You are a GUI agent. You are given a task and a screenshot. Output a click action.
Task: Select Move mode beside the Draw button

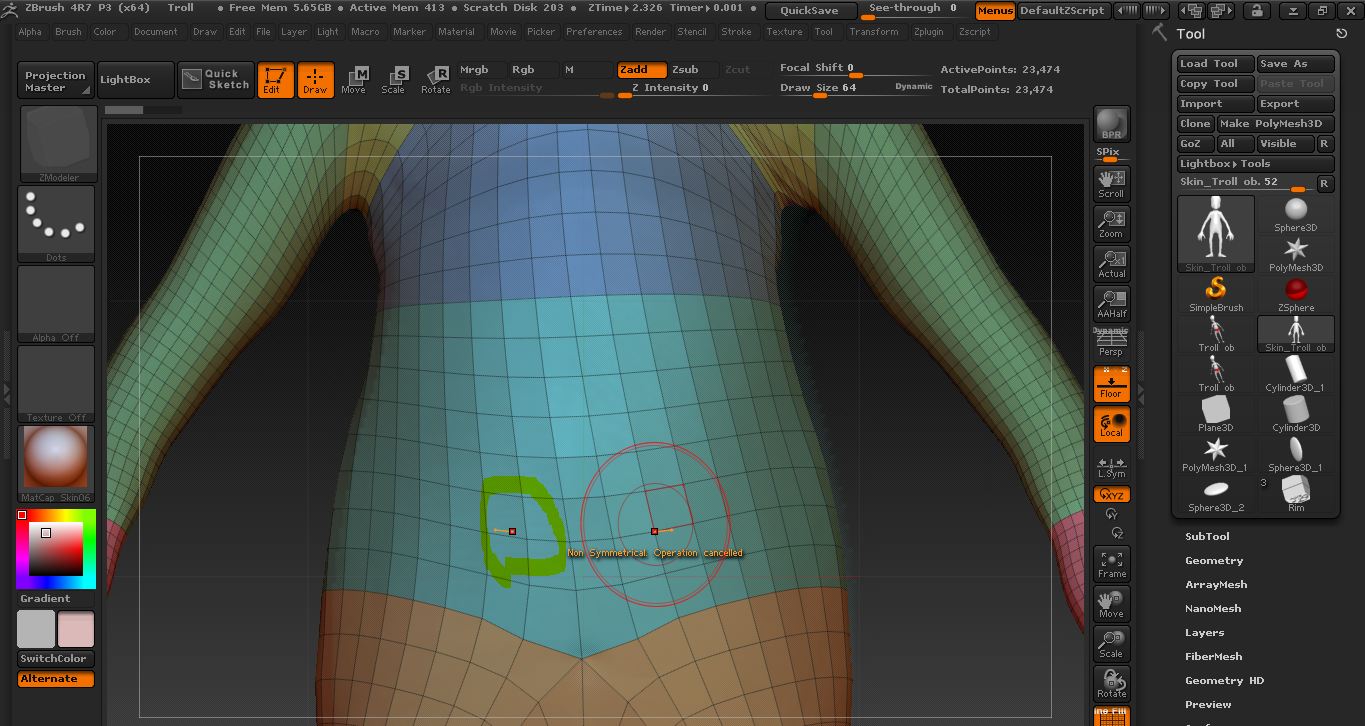[x=354, y=80]
